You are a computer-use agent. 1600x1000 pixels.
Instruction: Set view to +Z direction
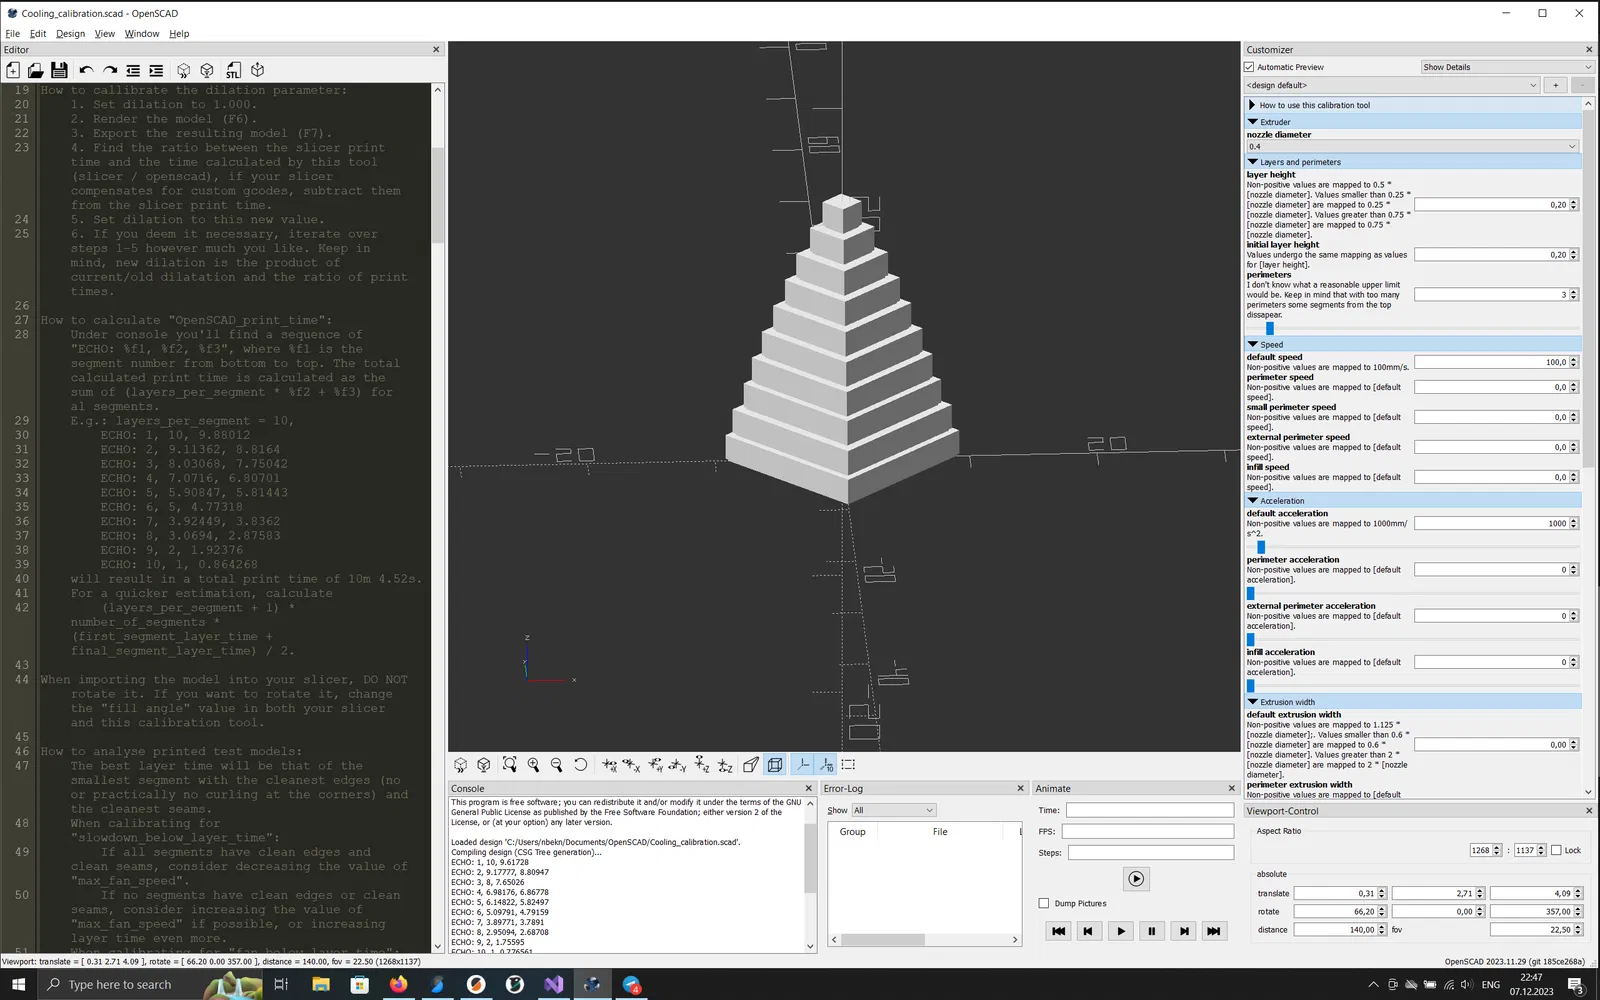pos(702,765)
